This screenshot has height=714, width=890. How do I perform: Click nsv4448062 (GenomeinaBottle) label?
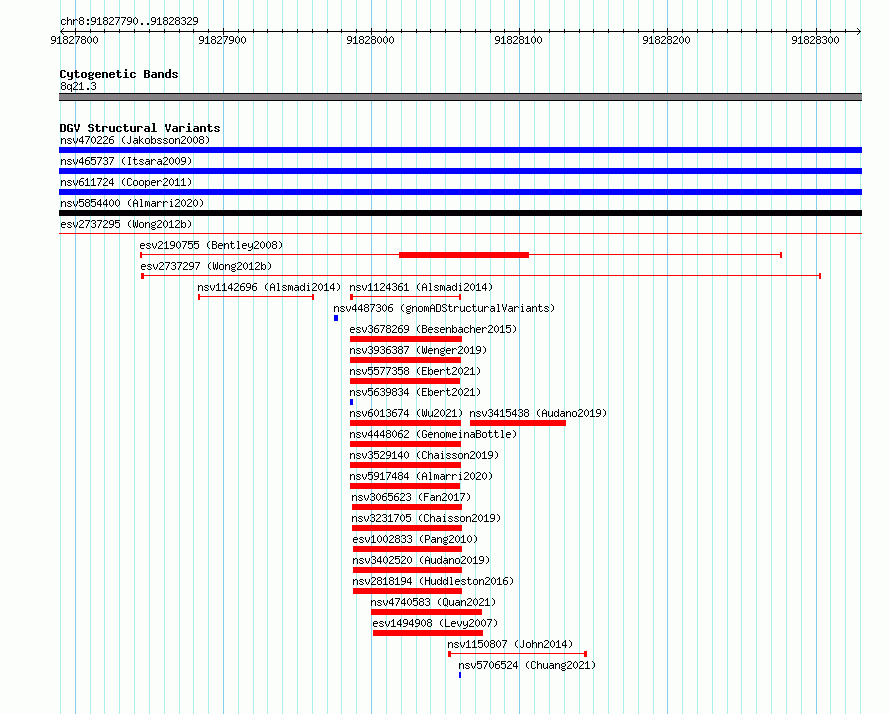433,434
